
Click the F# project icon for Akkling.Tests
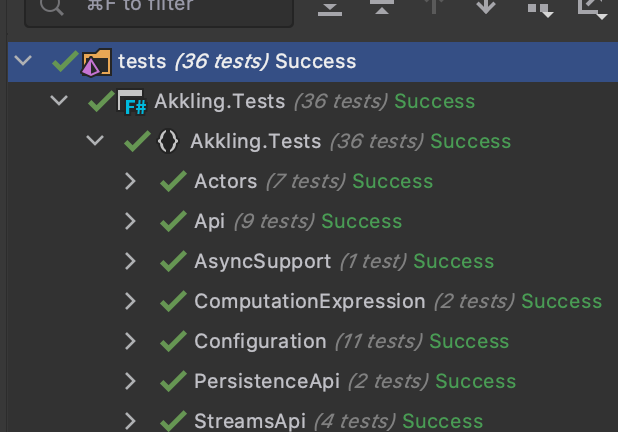132,102
